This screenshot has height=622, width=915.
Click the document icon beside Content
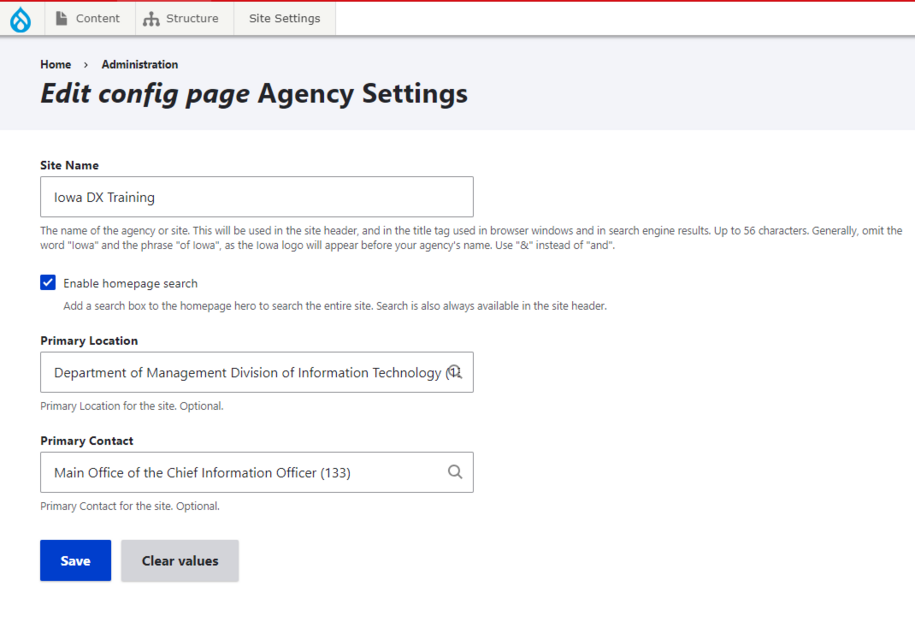pos(62,18)
